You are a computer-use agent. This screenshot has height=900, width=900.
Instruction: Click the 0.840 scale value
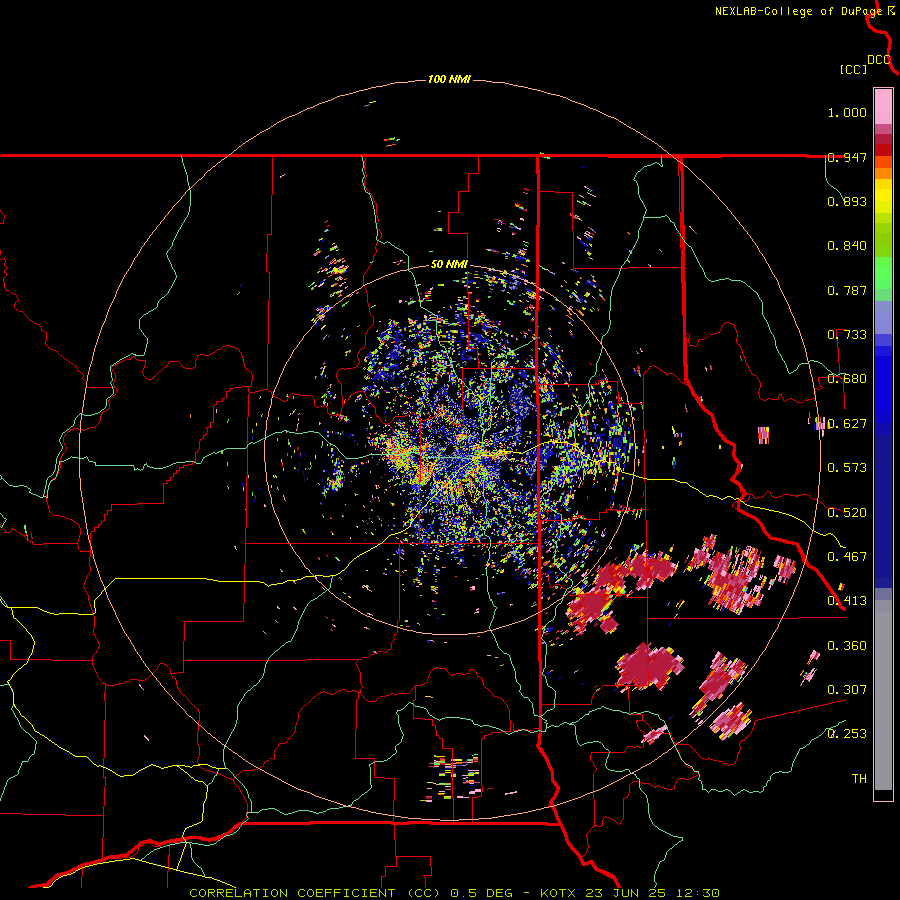[847, 246]
